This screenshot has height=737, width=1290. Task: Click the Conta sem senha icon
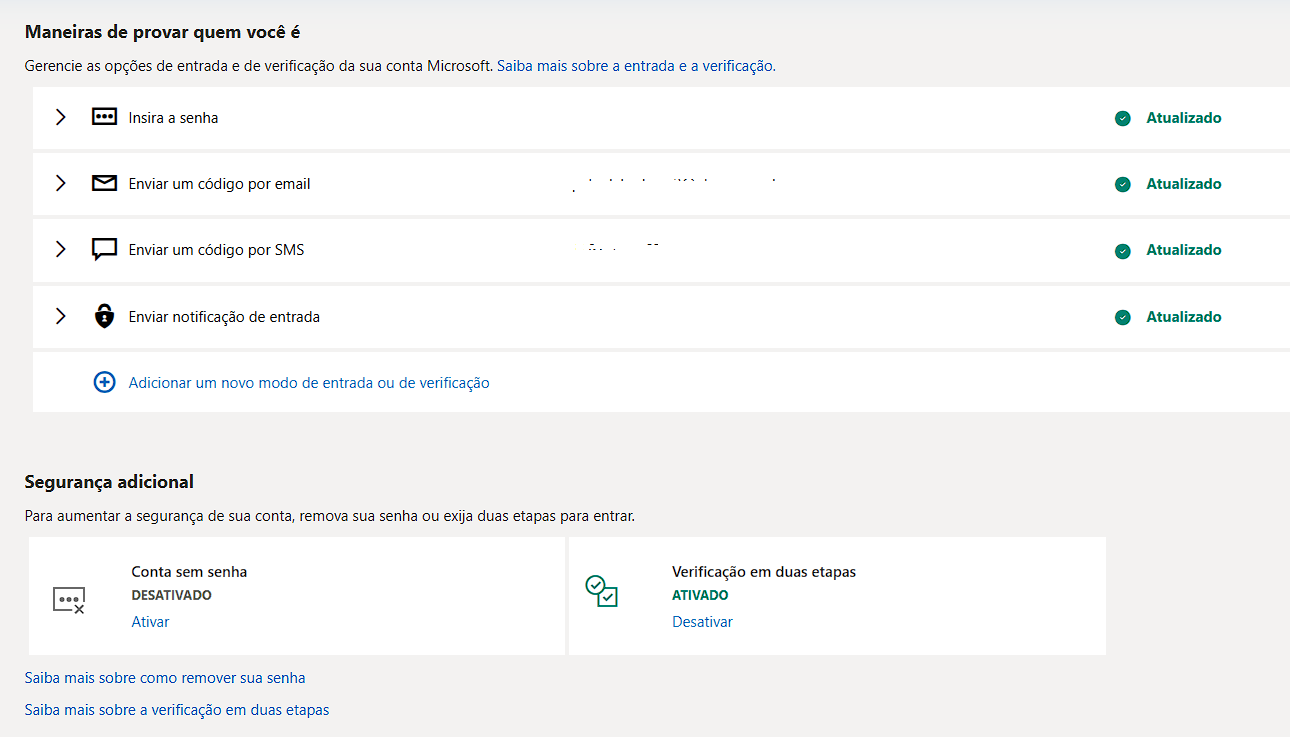tap(69, 599)
